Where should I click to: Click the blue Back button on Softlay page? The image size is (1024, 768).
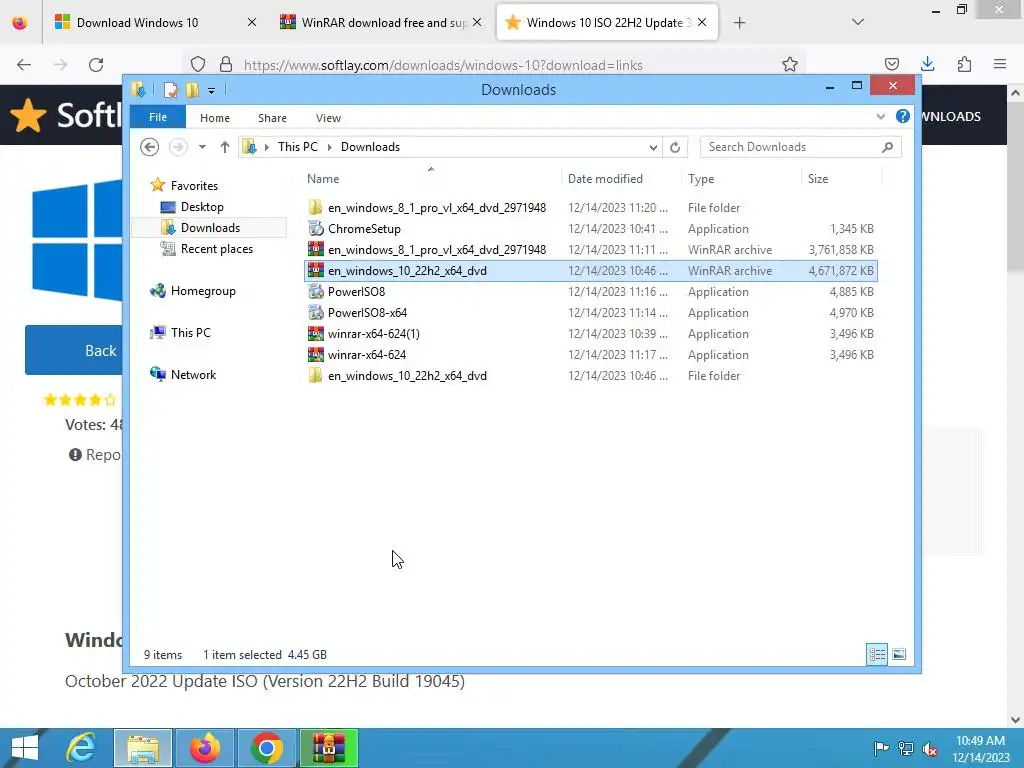(74, 350)
